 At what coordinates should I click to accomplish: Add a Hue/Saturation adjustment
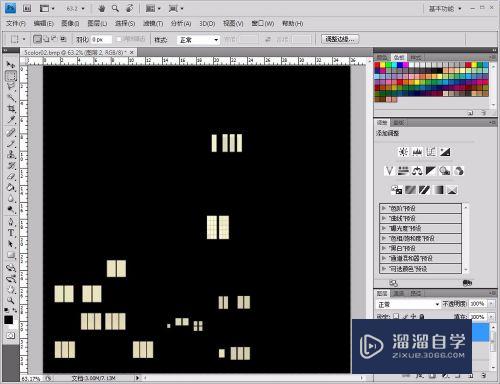pos(403,171)
